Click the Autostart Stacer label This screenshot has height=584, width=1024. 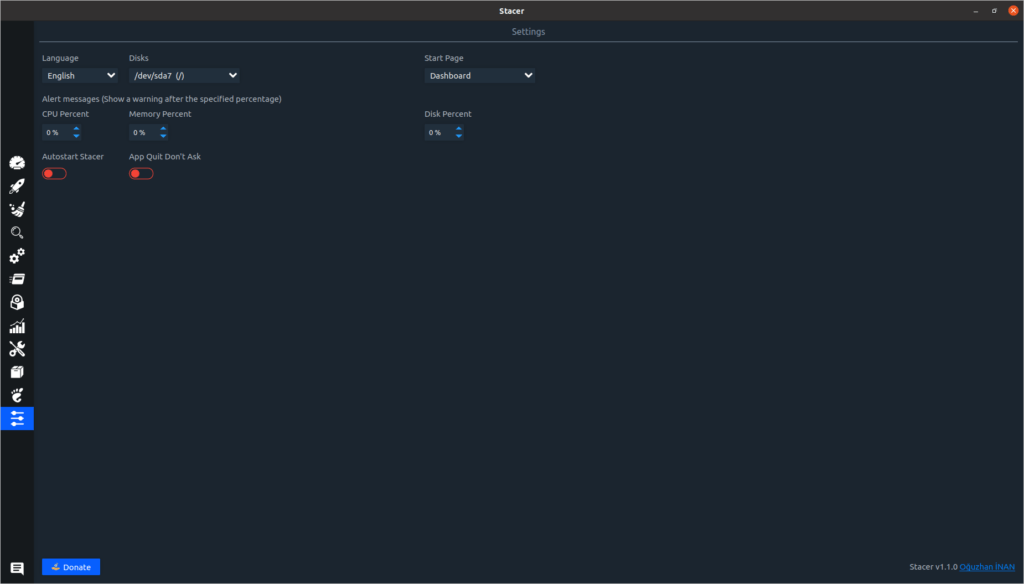(x=72, y=157)
